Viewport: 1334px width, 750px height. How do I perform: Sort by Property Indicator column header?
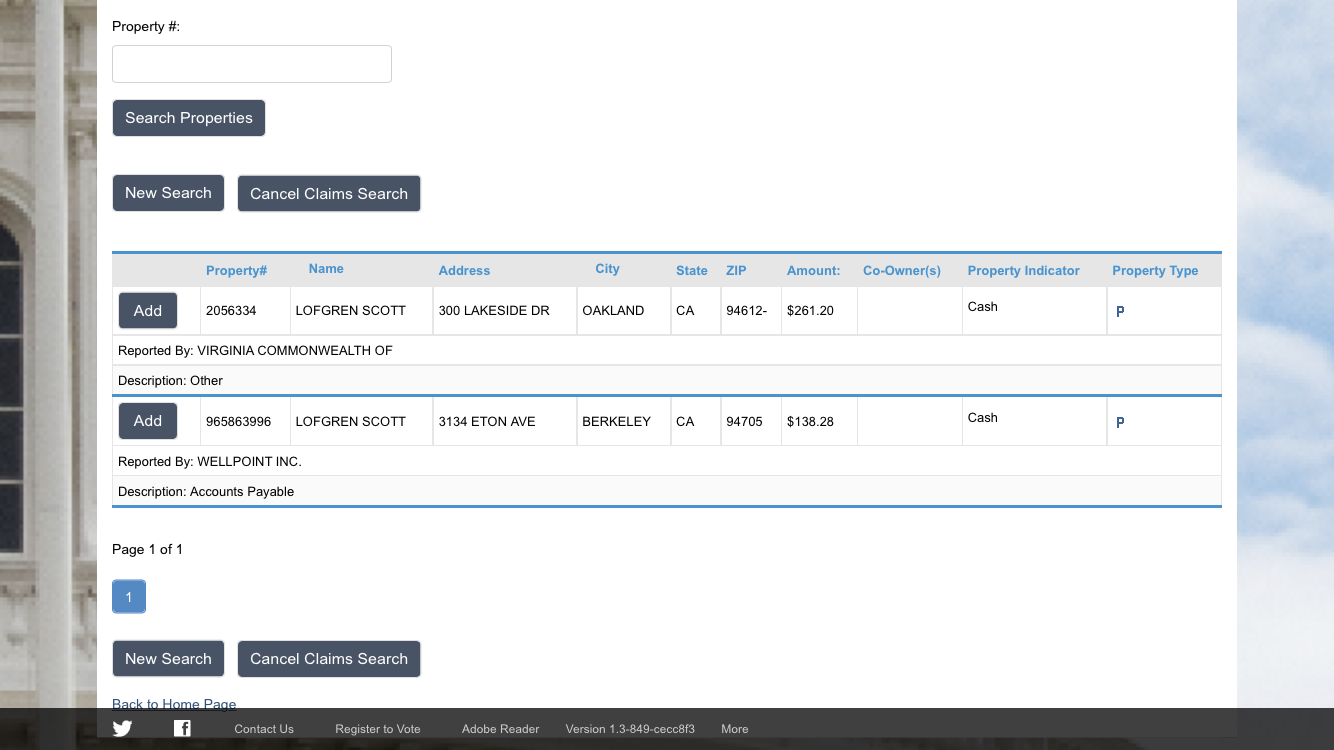pyautogui.click(x=1023, y=271)
